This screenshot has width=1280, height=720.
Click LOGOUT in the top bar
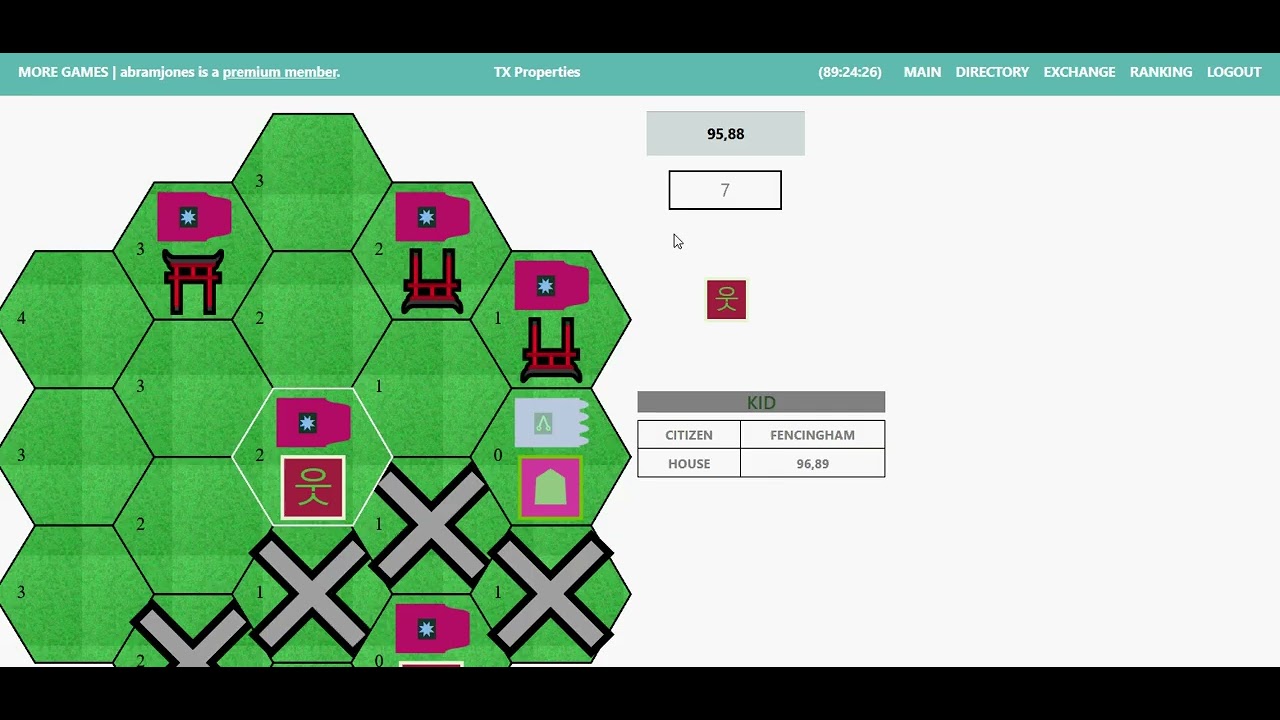click(1234, 72)
